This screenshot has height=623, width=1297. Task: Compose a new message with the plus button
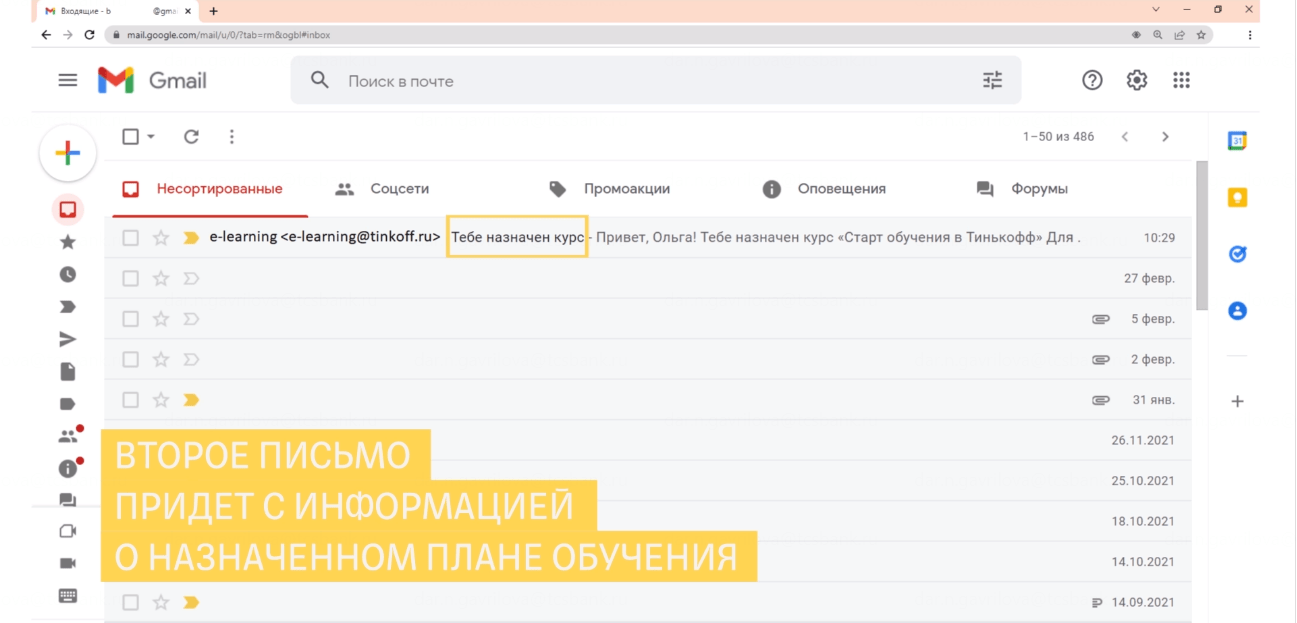(67, 153)
